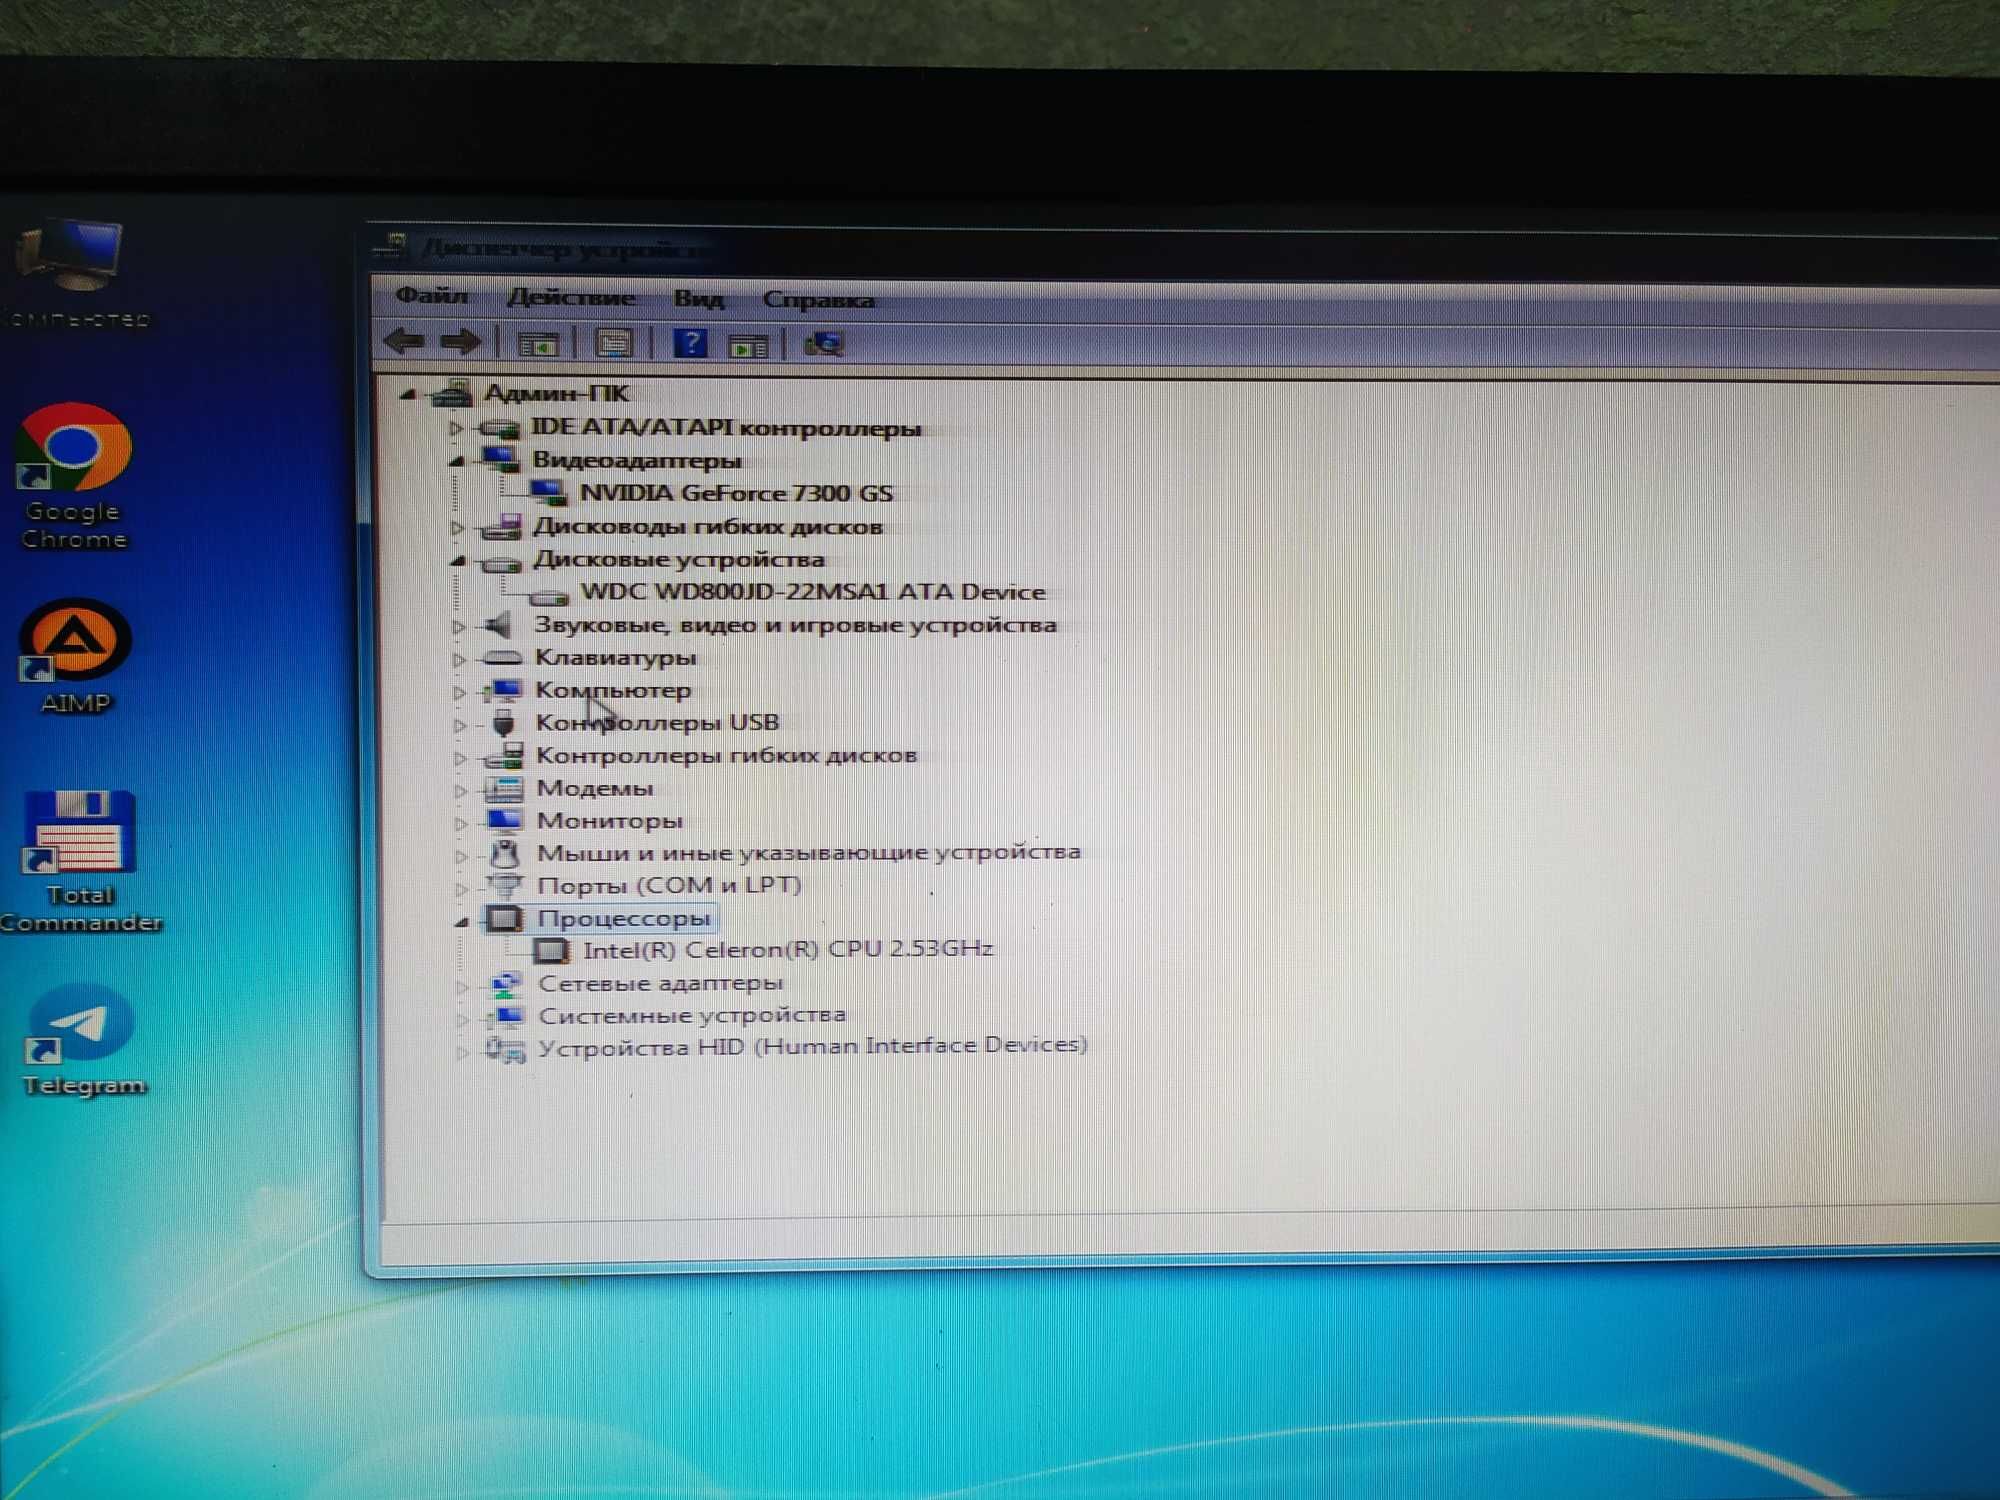
Task: Collapse the Процессоры node
Action: [x=461, y=921]
